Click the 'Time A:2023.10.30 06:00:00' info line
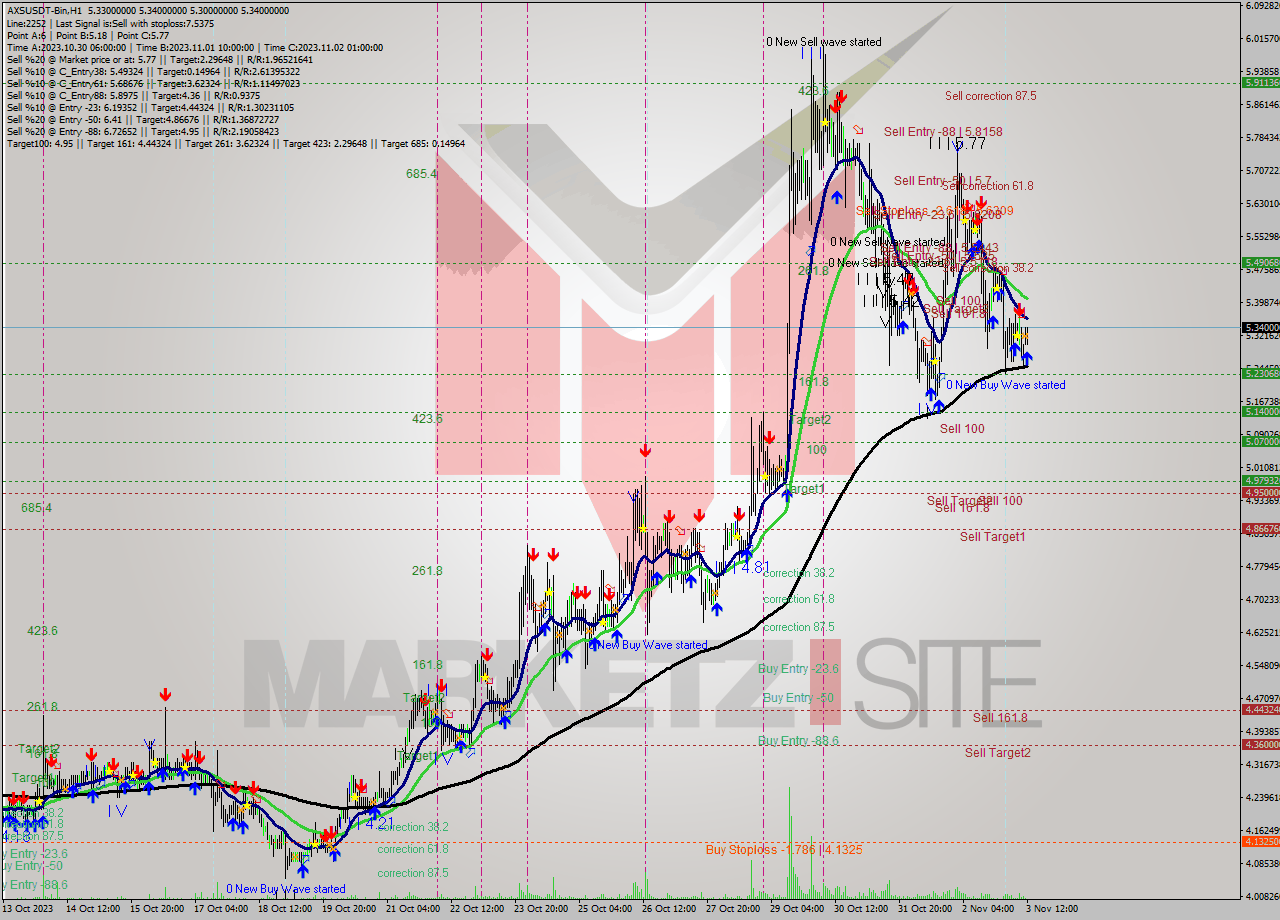The height and width of the screenshot is (920, 1280). [66, 47]
